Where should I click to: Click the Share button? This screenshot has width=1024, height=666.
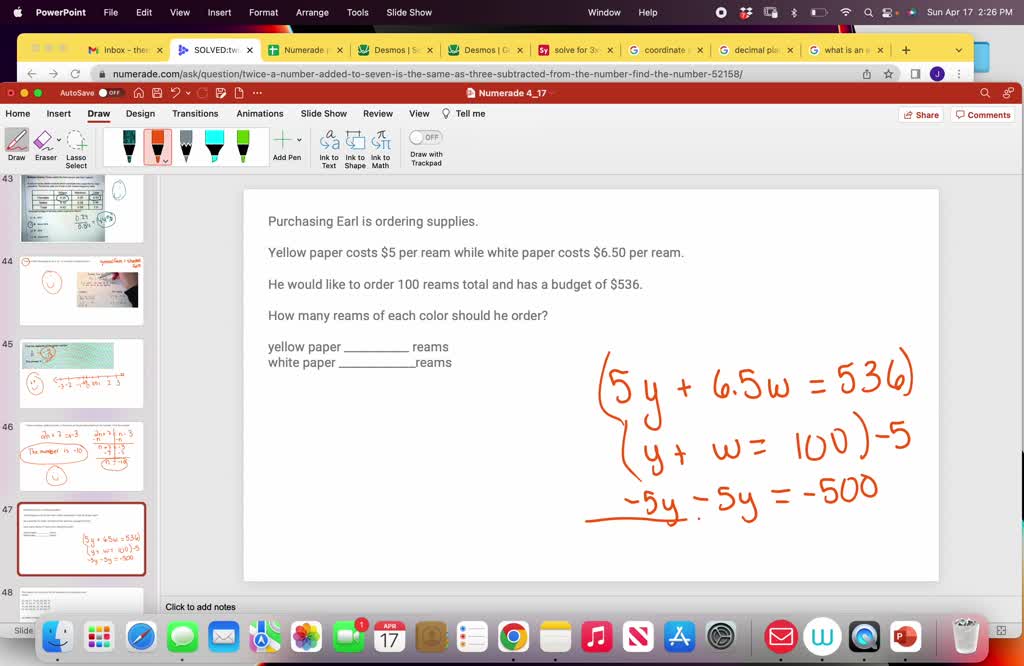tap(921, 115)
